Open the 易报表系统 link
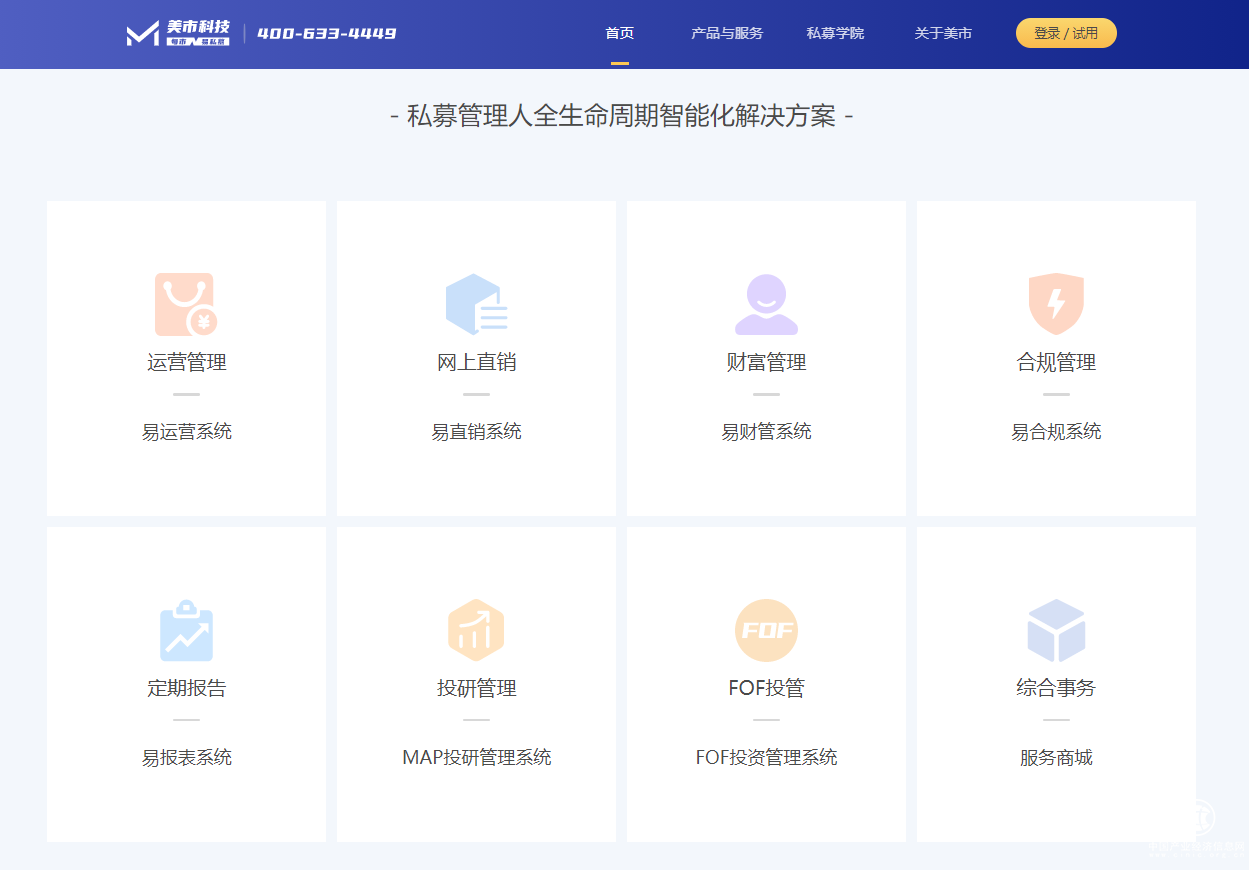 [186, 757]
